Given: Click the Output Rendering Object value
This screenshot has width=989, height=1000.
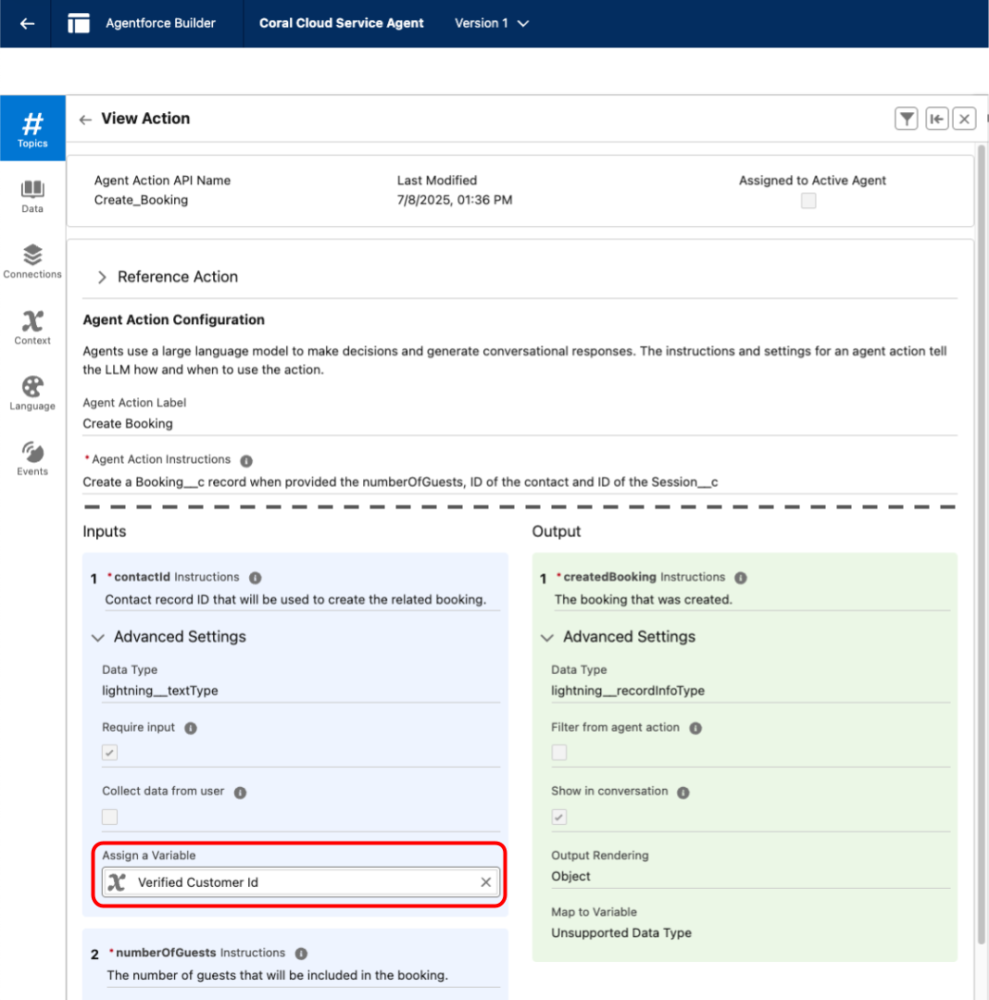Looking at the screenshot, I should [x=571, y=876].
